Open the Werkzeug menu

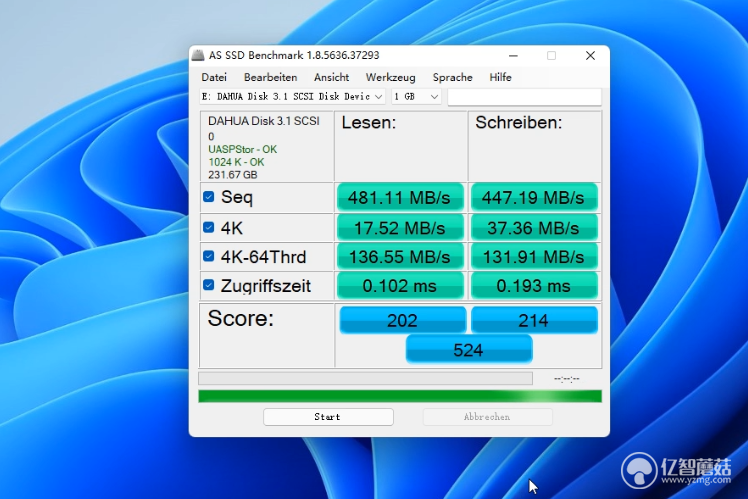coord(390,77)
